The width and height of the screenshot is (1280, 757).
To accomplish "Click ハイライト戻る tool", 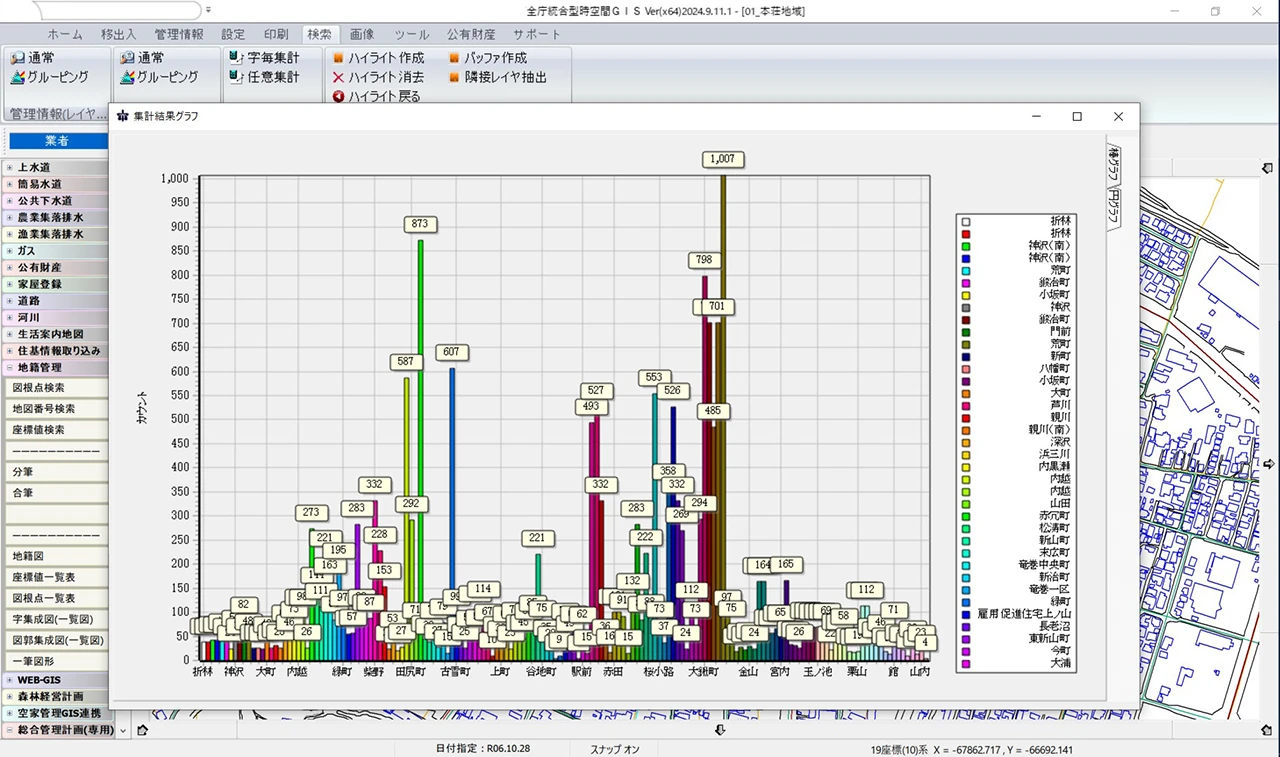I will (x=376, y=97).
